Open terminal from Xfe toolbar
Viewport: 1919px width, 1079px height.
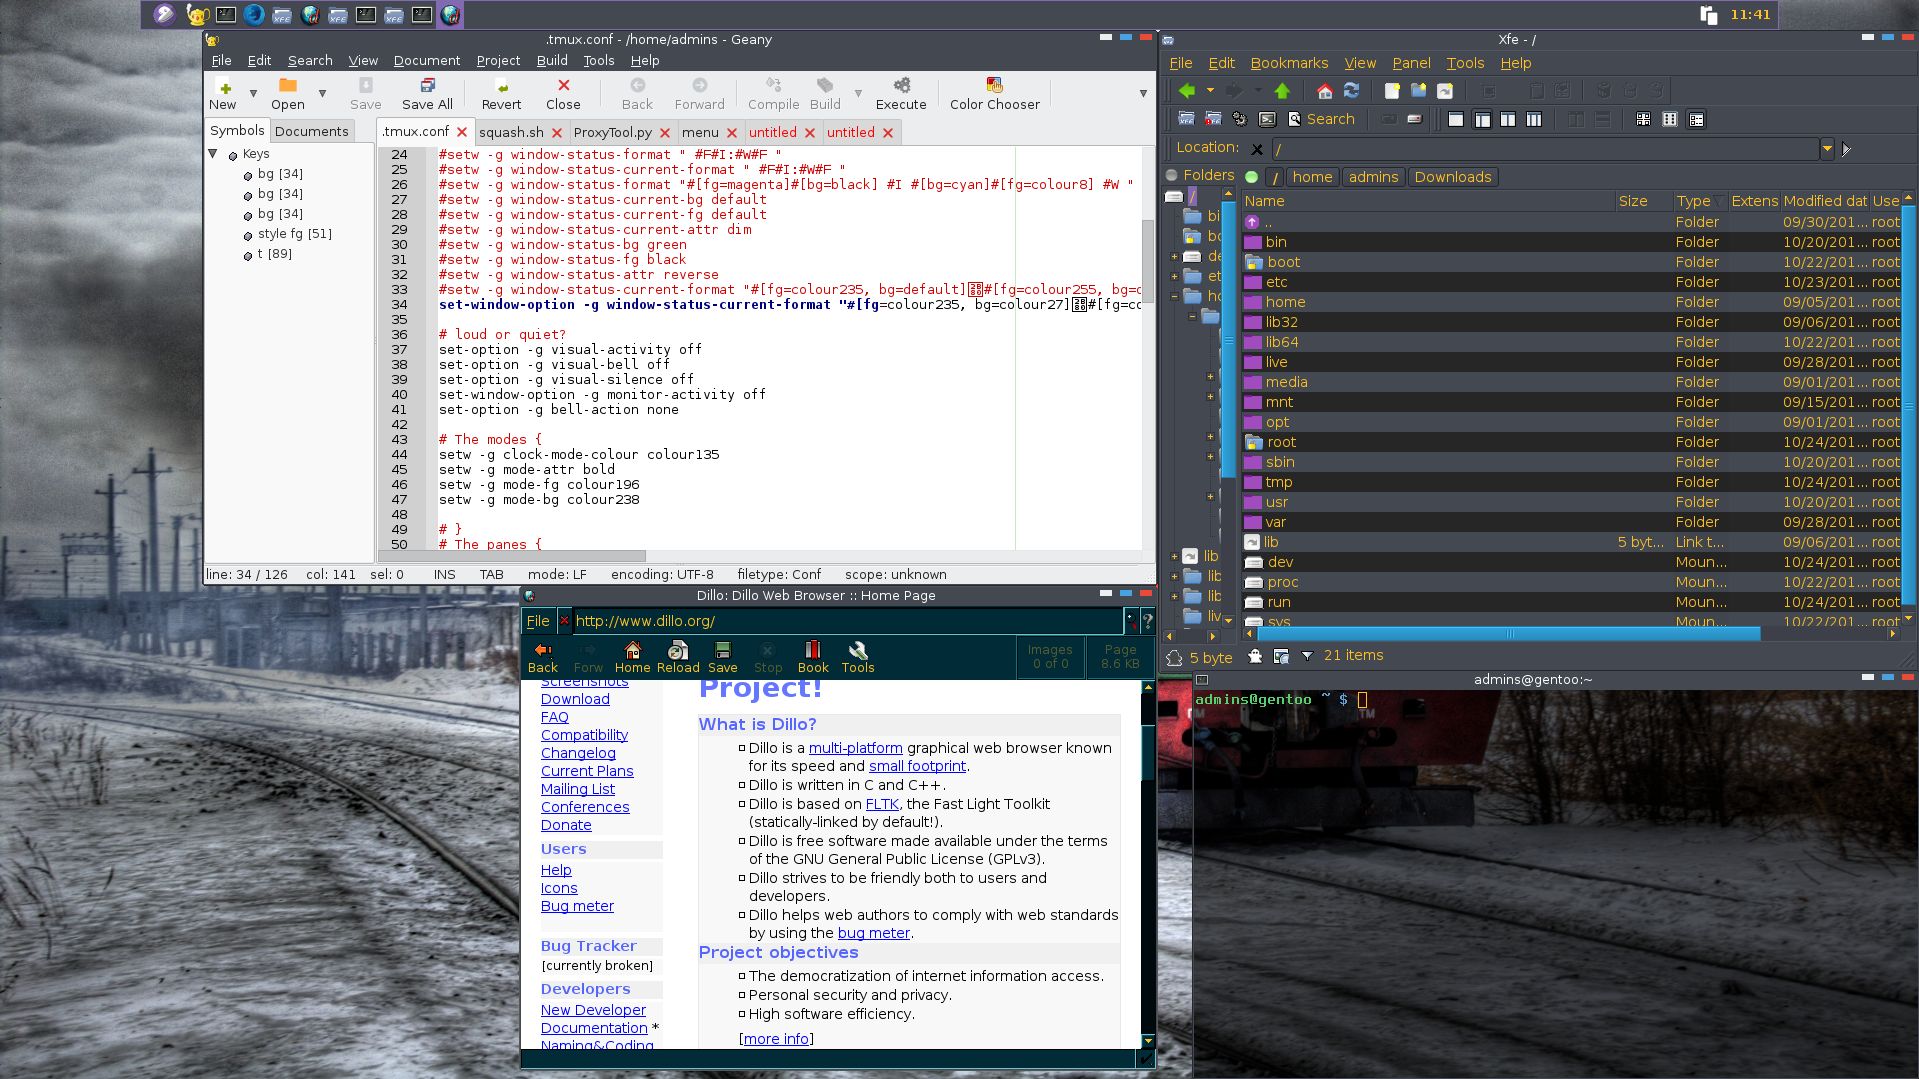(1267, 119)
